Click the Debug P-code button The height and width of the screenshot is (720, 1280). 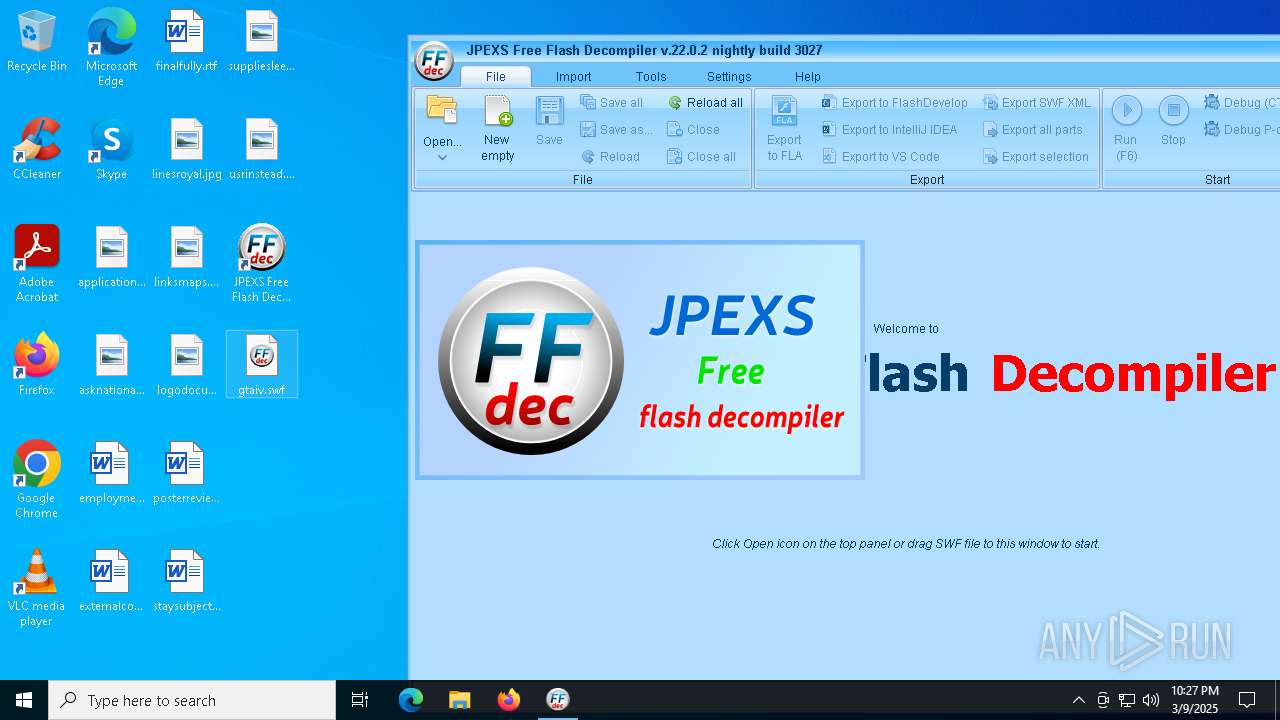click(1241, 130)
